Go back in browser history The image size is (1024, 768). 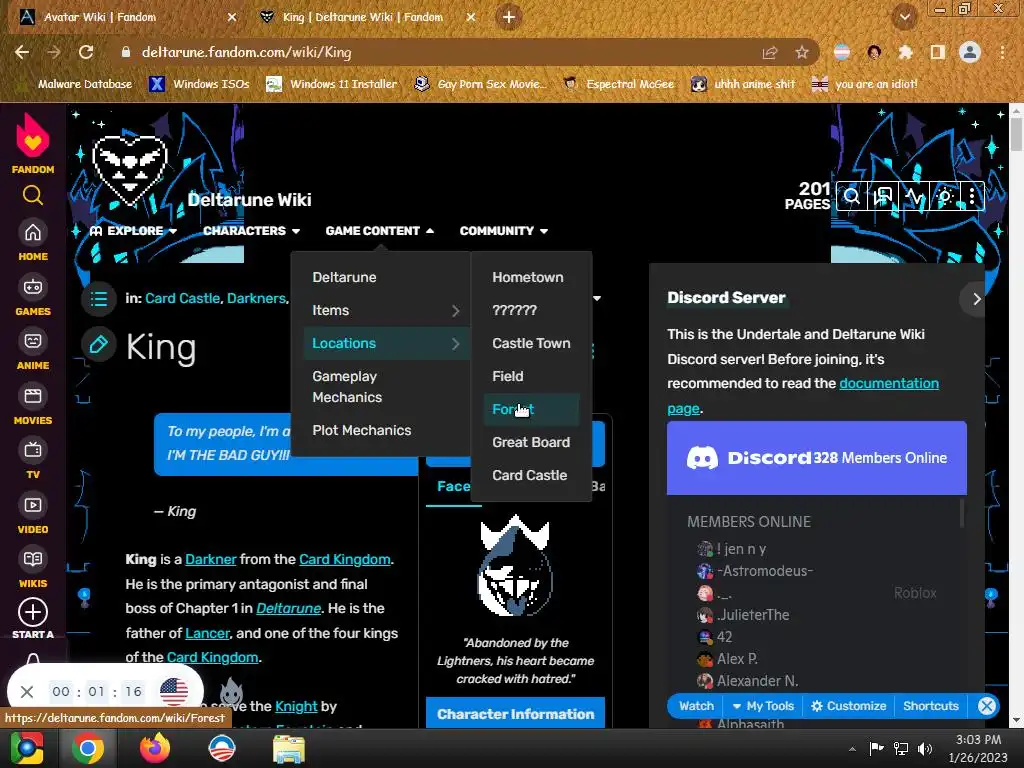tap(22, 52)
